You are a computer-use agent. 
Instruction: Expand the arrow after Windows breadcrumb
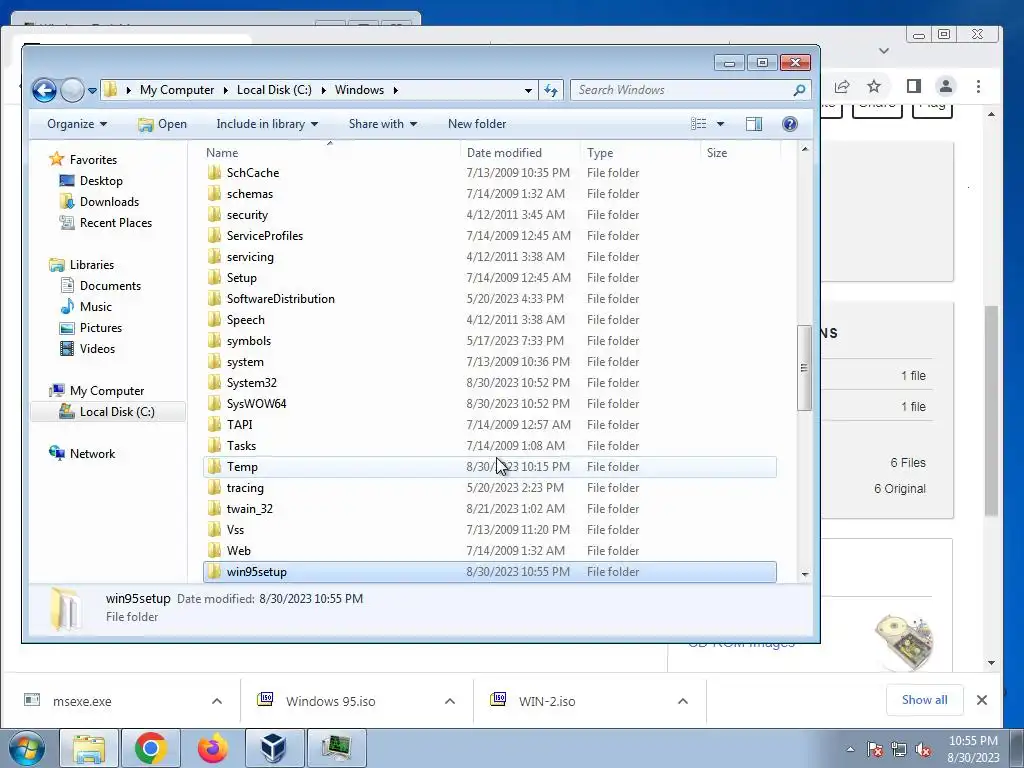click(x=396, y=90)
